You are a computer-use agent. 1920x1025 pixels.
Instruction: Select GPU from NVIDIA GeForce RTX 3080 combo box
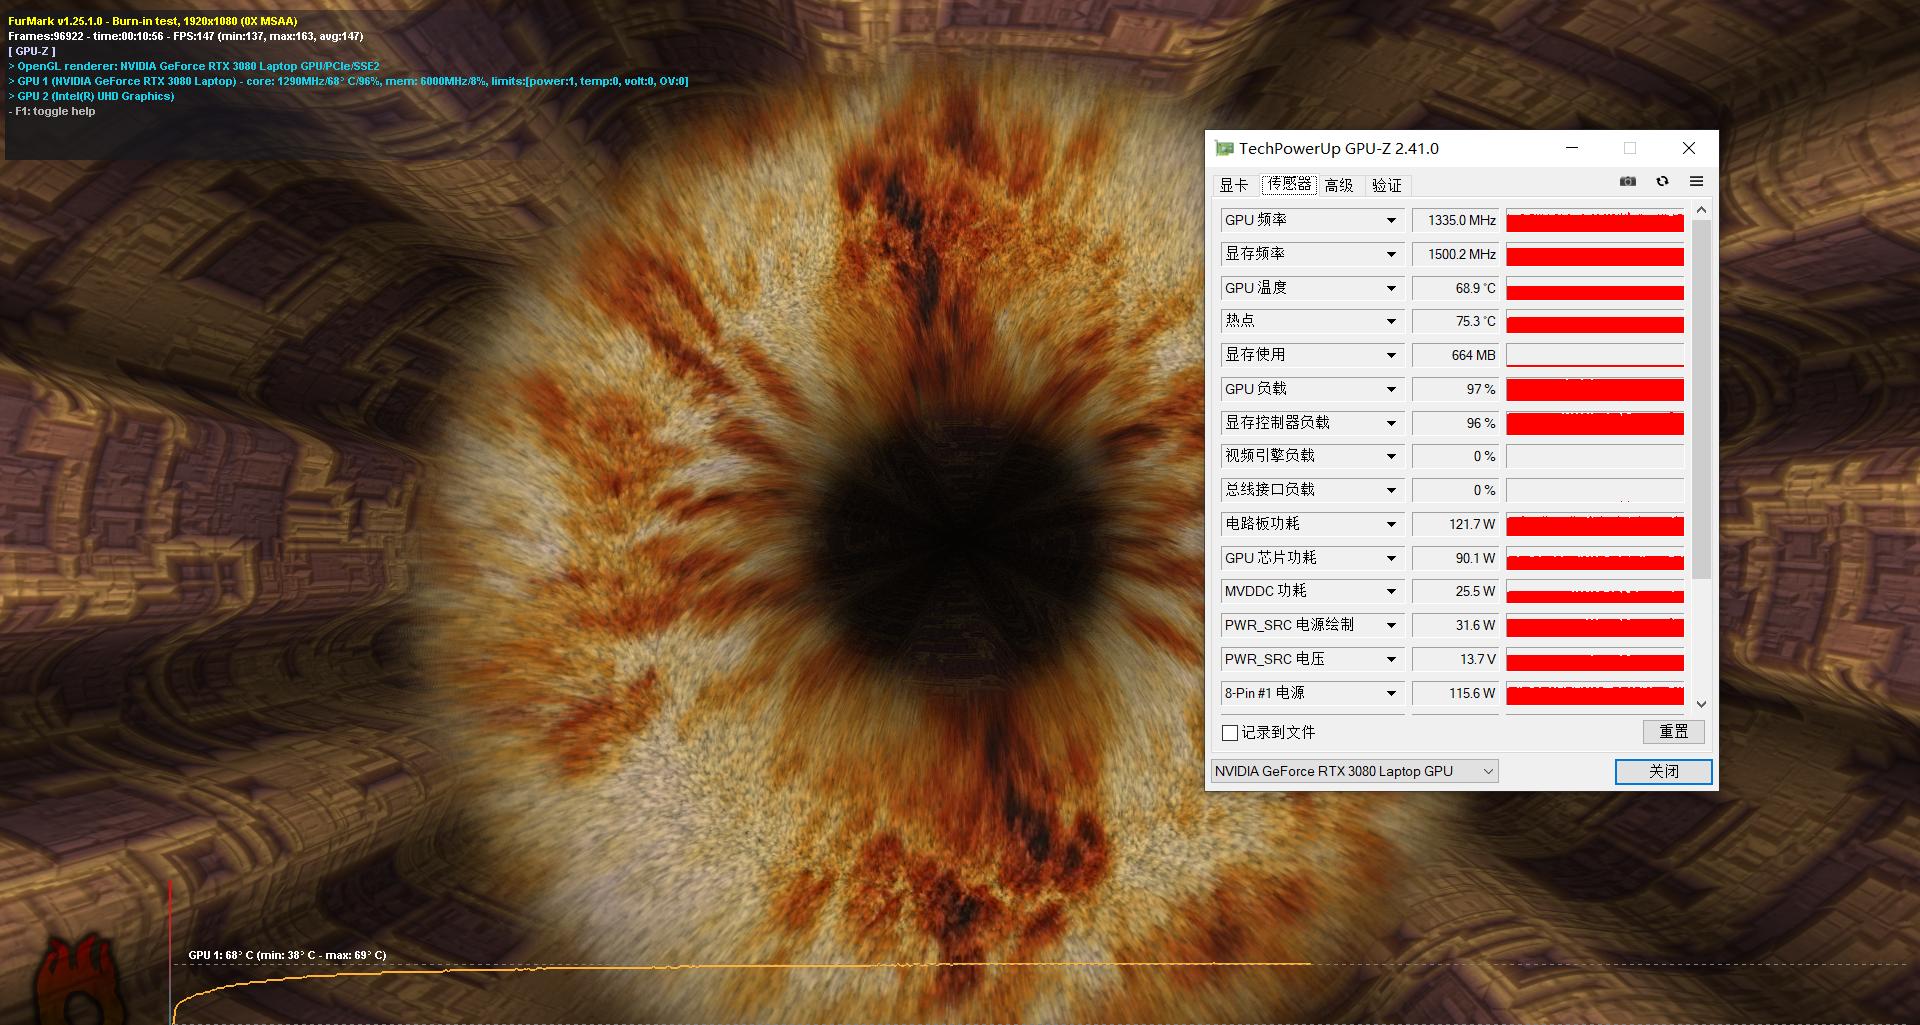coord(1354,771)
